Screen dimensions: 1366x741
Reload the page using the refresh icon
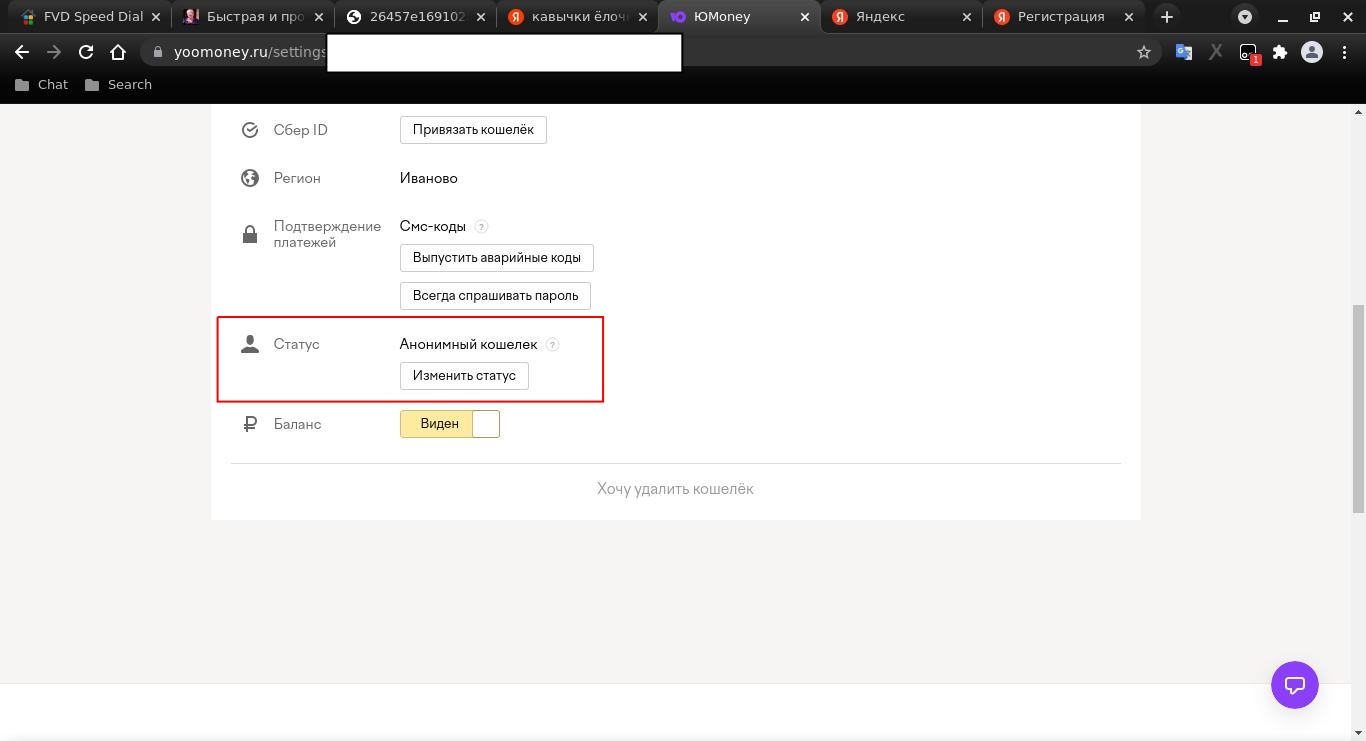86,52
